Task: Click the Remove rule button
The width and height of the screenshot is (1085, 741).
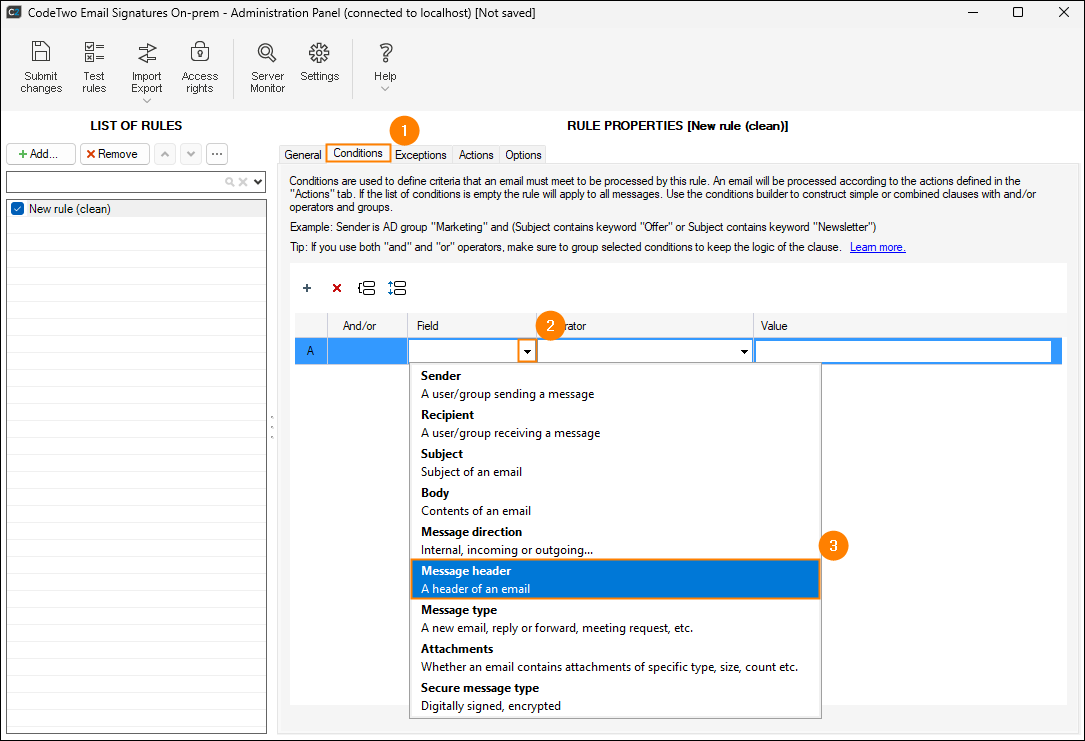Action: [114, 154]
